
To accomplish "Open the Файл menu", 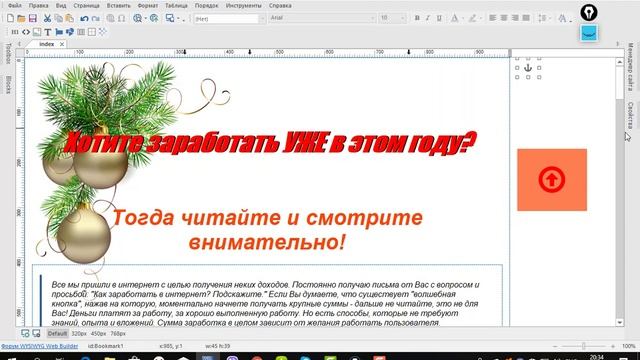I will coord(15,6).
